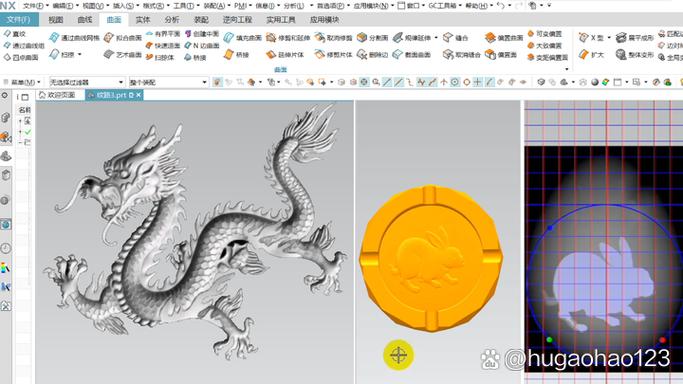This screenshot has height=384, width=683.
Task: Toggle the Control Point snap option
Action: click(x=409, y=82)
